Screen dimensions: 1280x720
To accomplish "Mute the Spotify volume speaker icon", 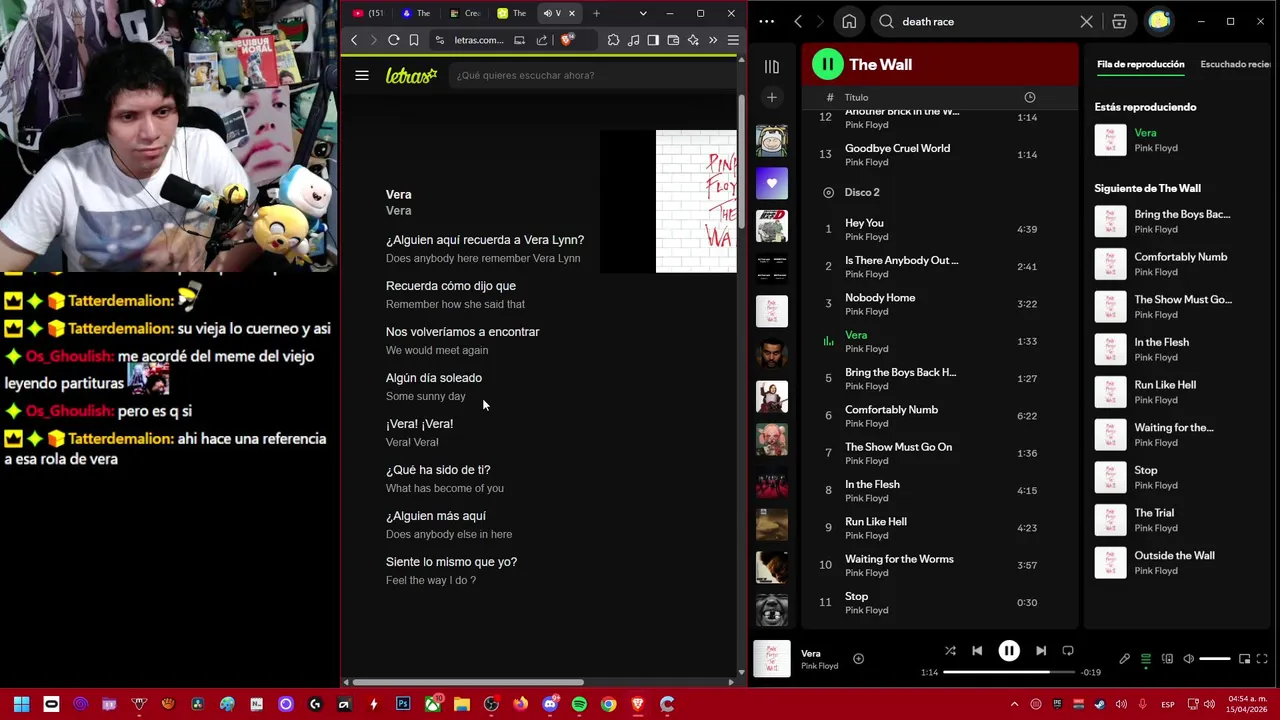I will (1188, 659).
